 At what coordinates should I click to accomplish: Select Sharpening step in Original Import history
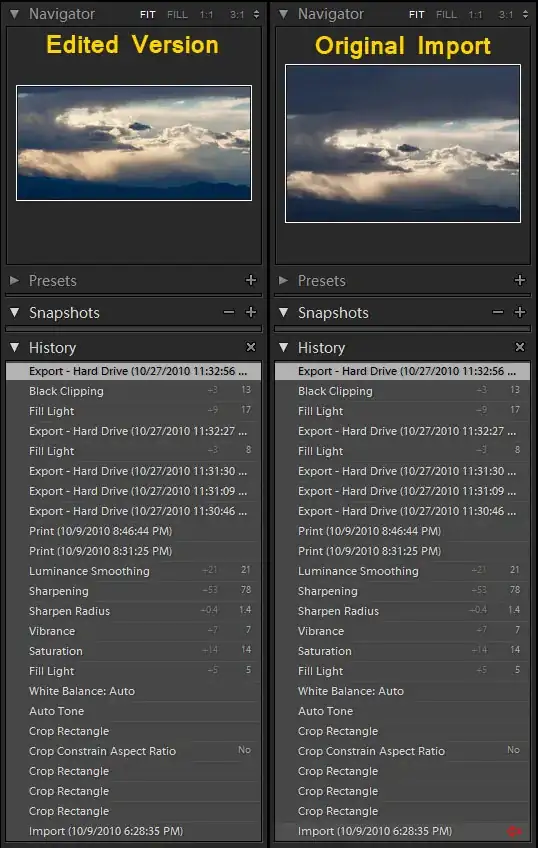402,591
